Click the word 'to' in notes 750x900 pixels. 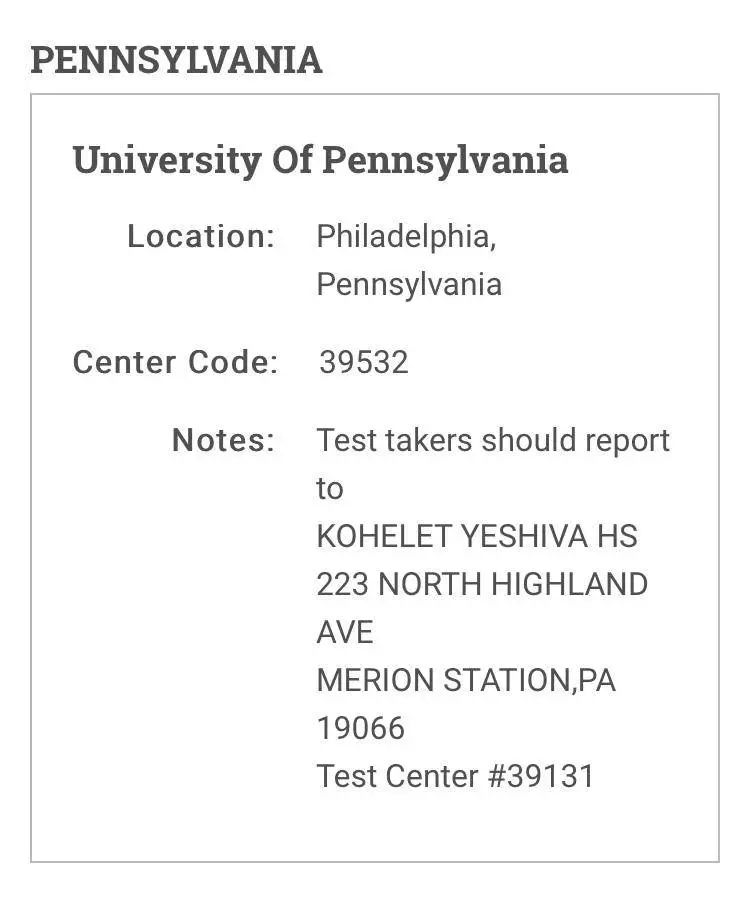[x=330, y=488]
